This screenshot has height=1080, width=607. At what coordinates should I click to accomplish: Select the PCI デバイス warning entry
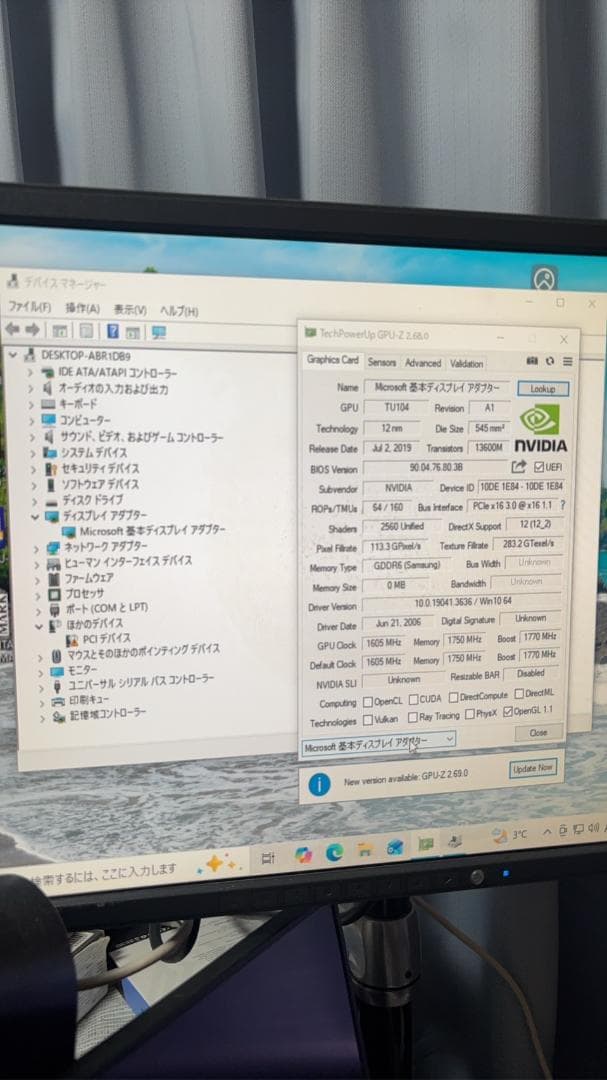pos(97,638)
